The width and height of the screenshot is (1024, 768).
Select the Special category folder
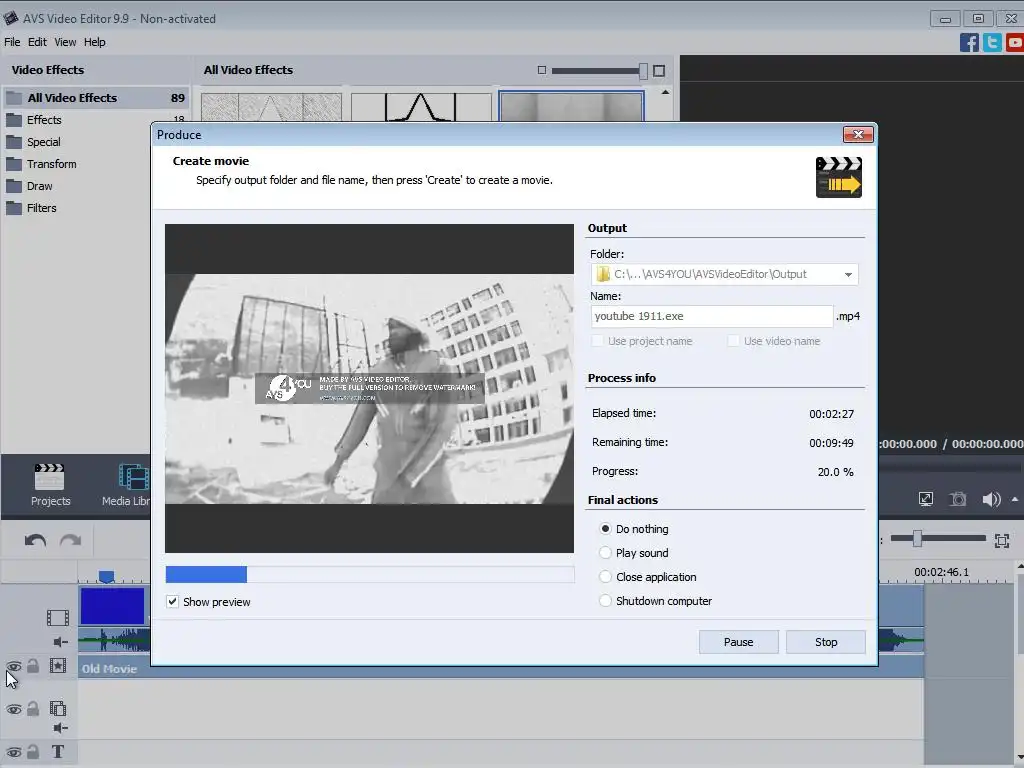(x=43, y=142)
